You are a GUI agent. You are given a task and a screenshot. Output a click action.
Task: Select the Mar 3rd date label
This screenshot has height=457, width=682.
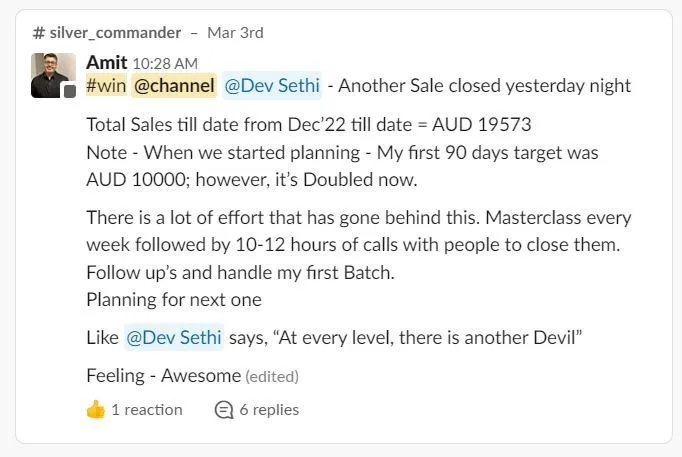(x=235, y=33)
